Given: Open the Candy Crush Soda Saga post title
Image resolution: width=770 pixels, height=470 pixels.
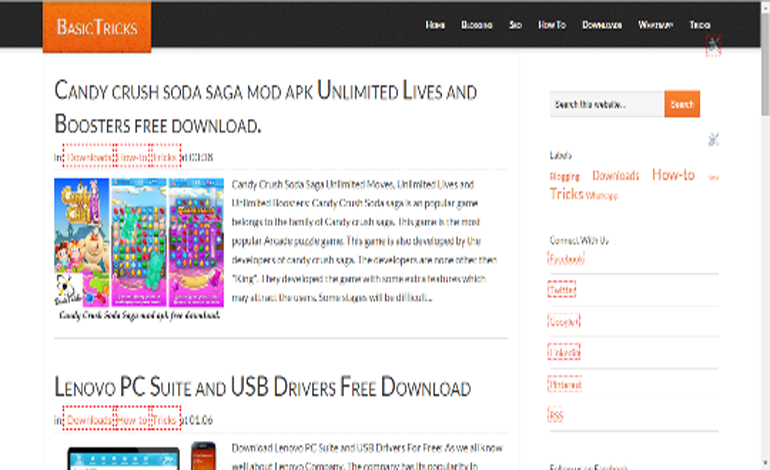Looking at the screenshot, I should pyautogui.click(x=265, y=108).
